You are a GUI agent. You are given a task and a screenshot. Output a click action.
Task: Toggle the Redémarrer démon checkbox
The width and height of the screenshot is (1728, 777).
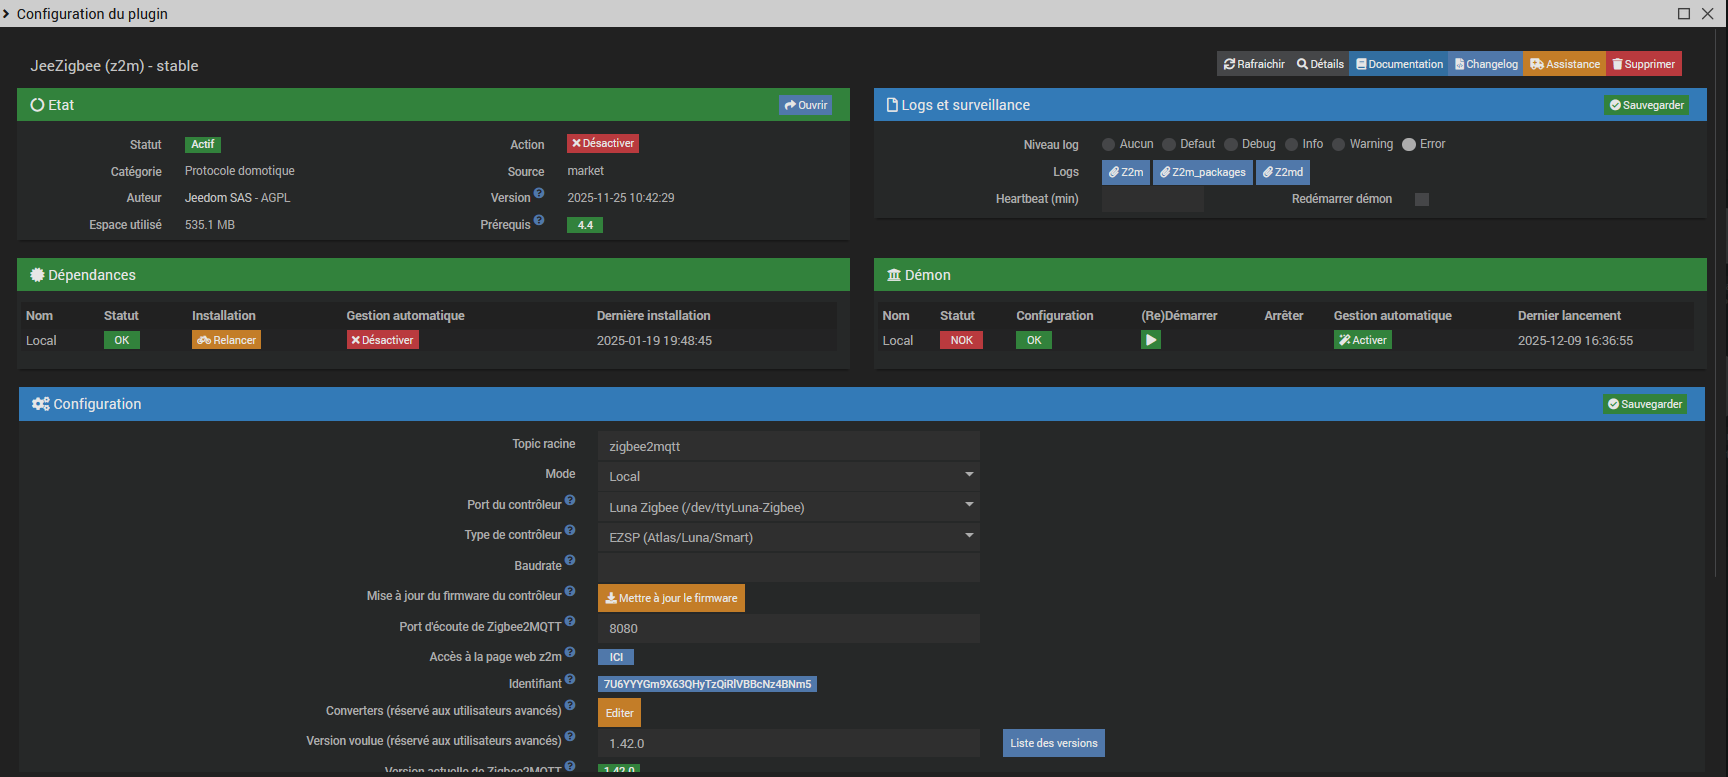(x=1421, y=200)
